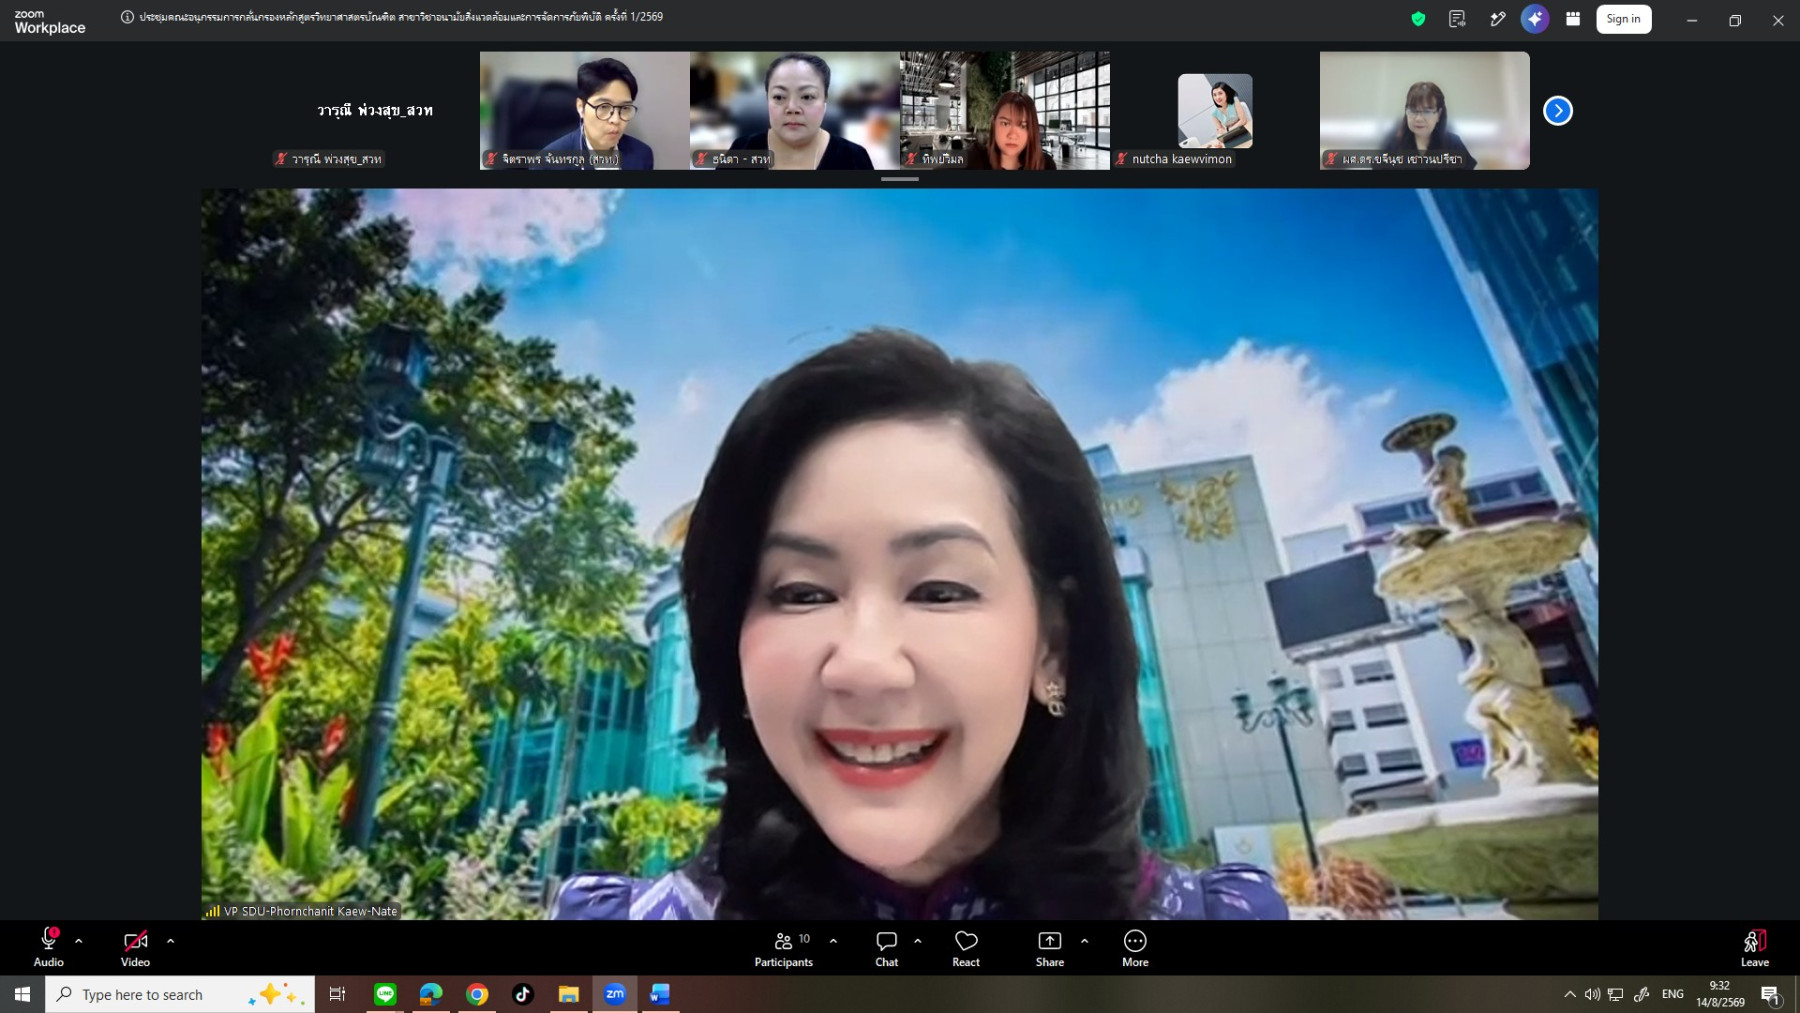Minimize the Zoom meeting window
The width and height of the screenshot is (1800, 1013).
[x=1692, y=20]
